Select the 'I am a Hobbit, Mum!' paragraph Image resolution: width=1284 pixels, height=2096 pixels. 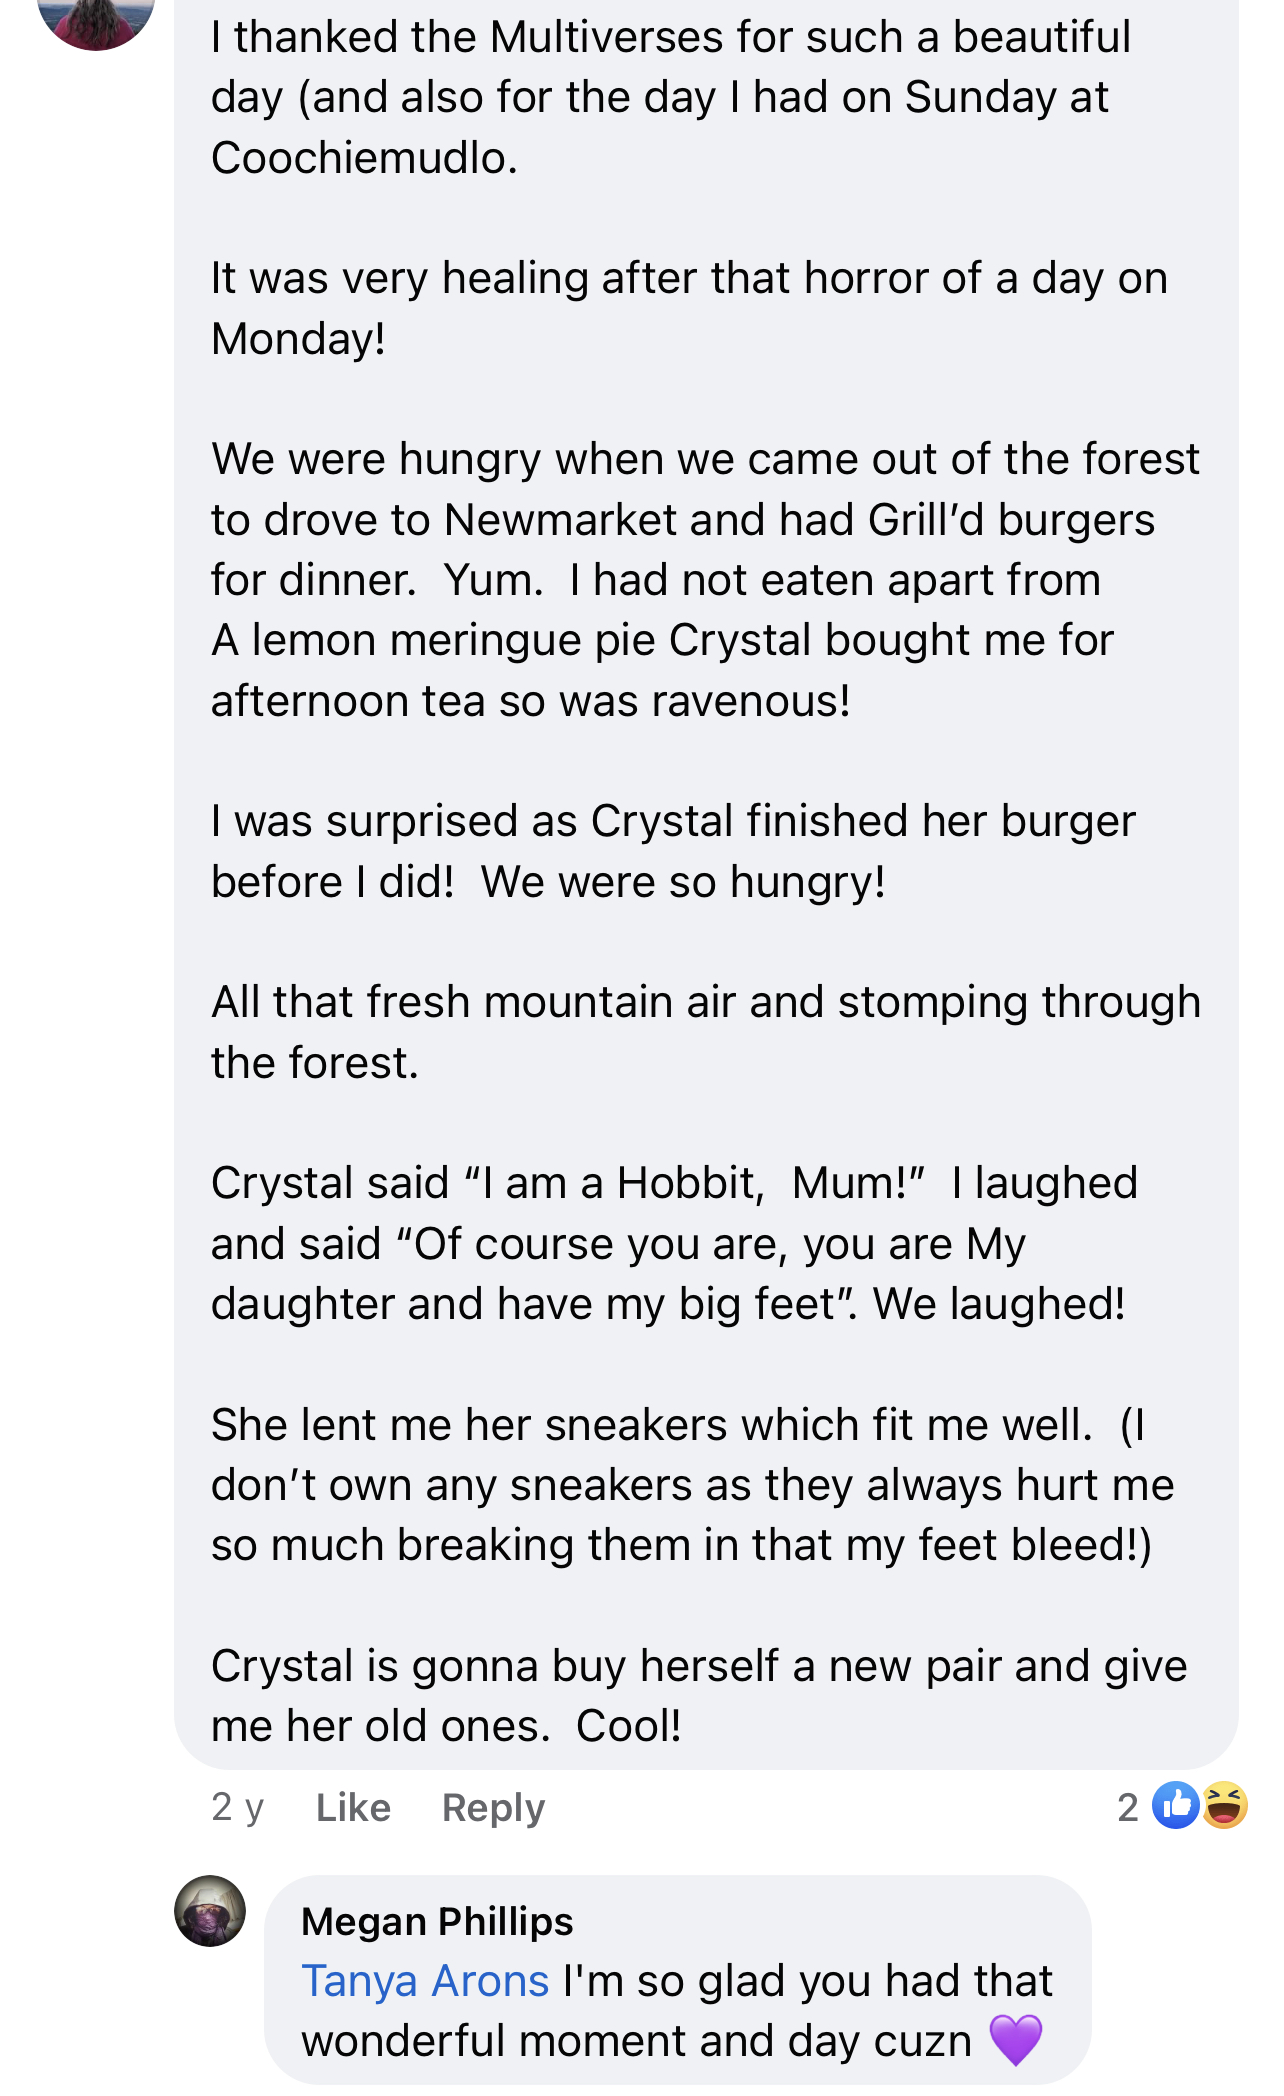[674, 1243]
